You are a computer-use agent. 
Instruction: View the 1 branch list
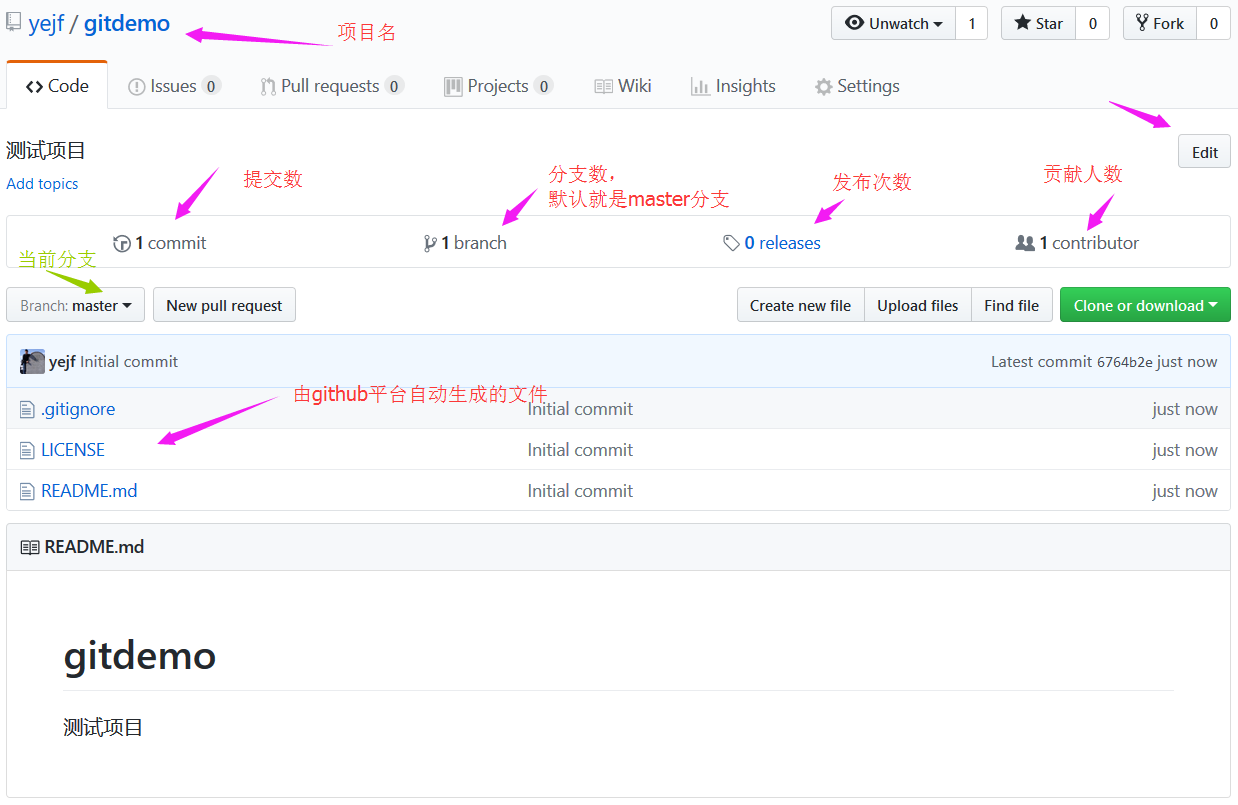coord(465,243)
